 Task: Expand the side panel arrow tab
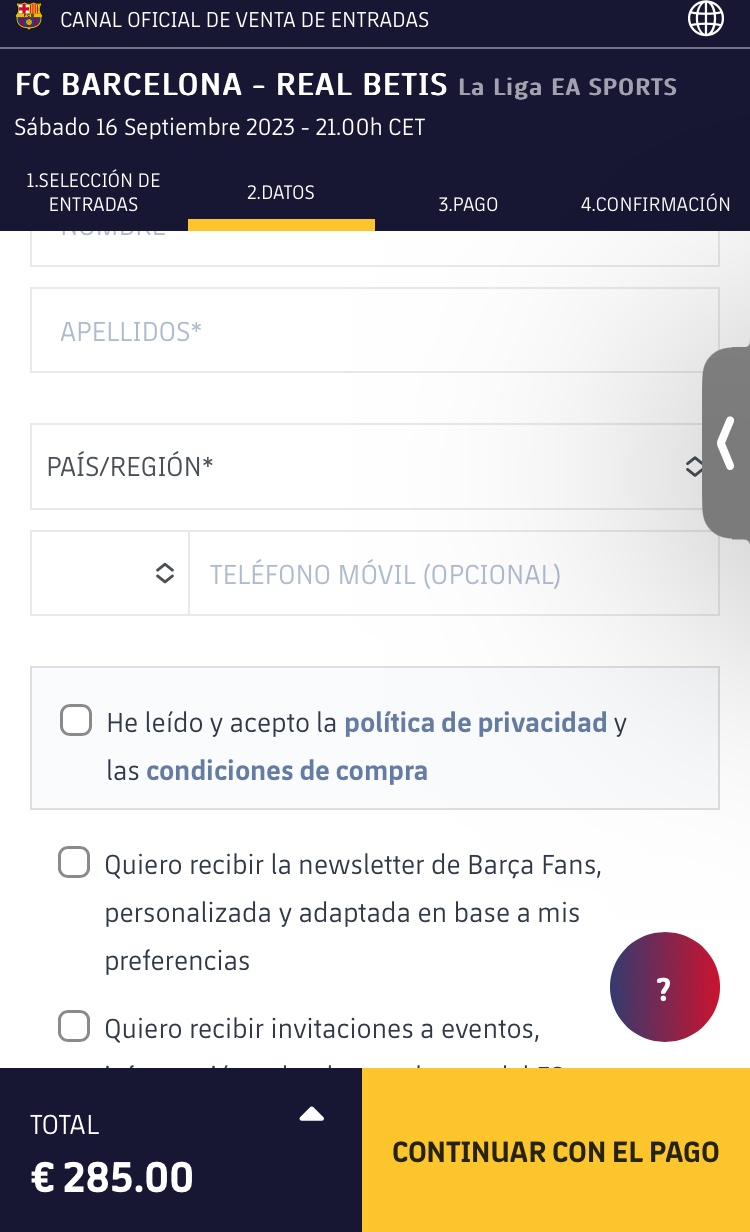tap(727, 442)
